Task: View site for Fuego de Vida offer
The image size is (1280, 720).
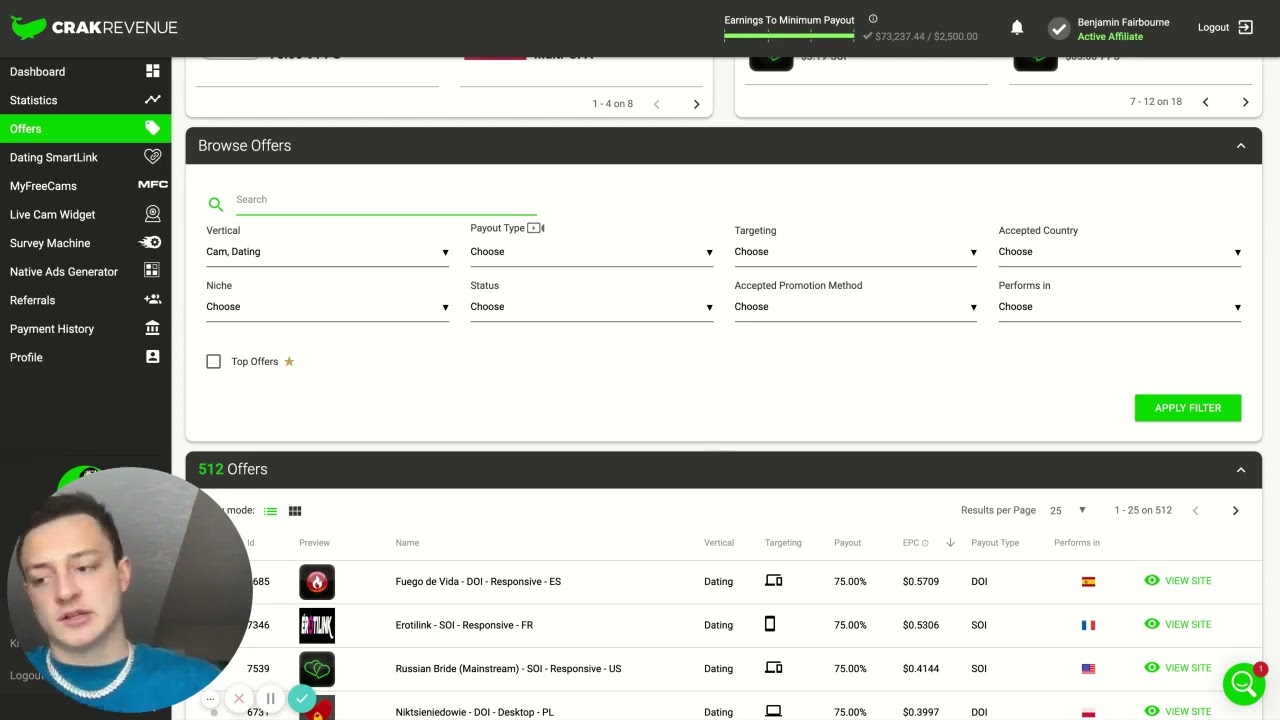Action: pyautogui.click(x=1177, y=580)
